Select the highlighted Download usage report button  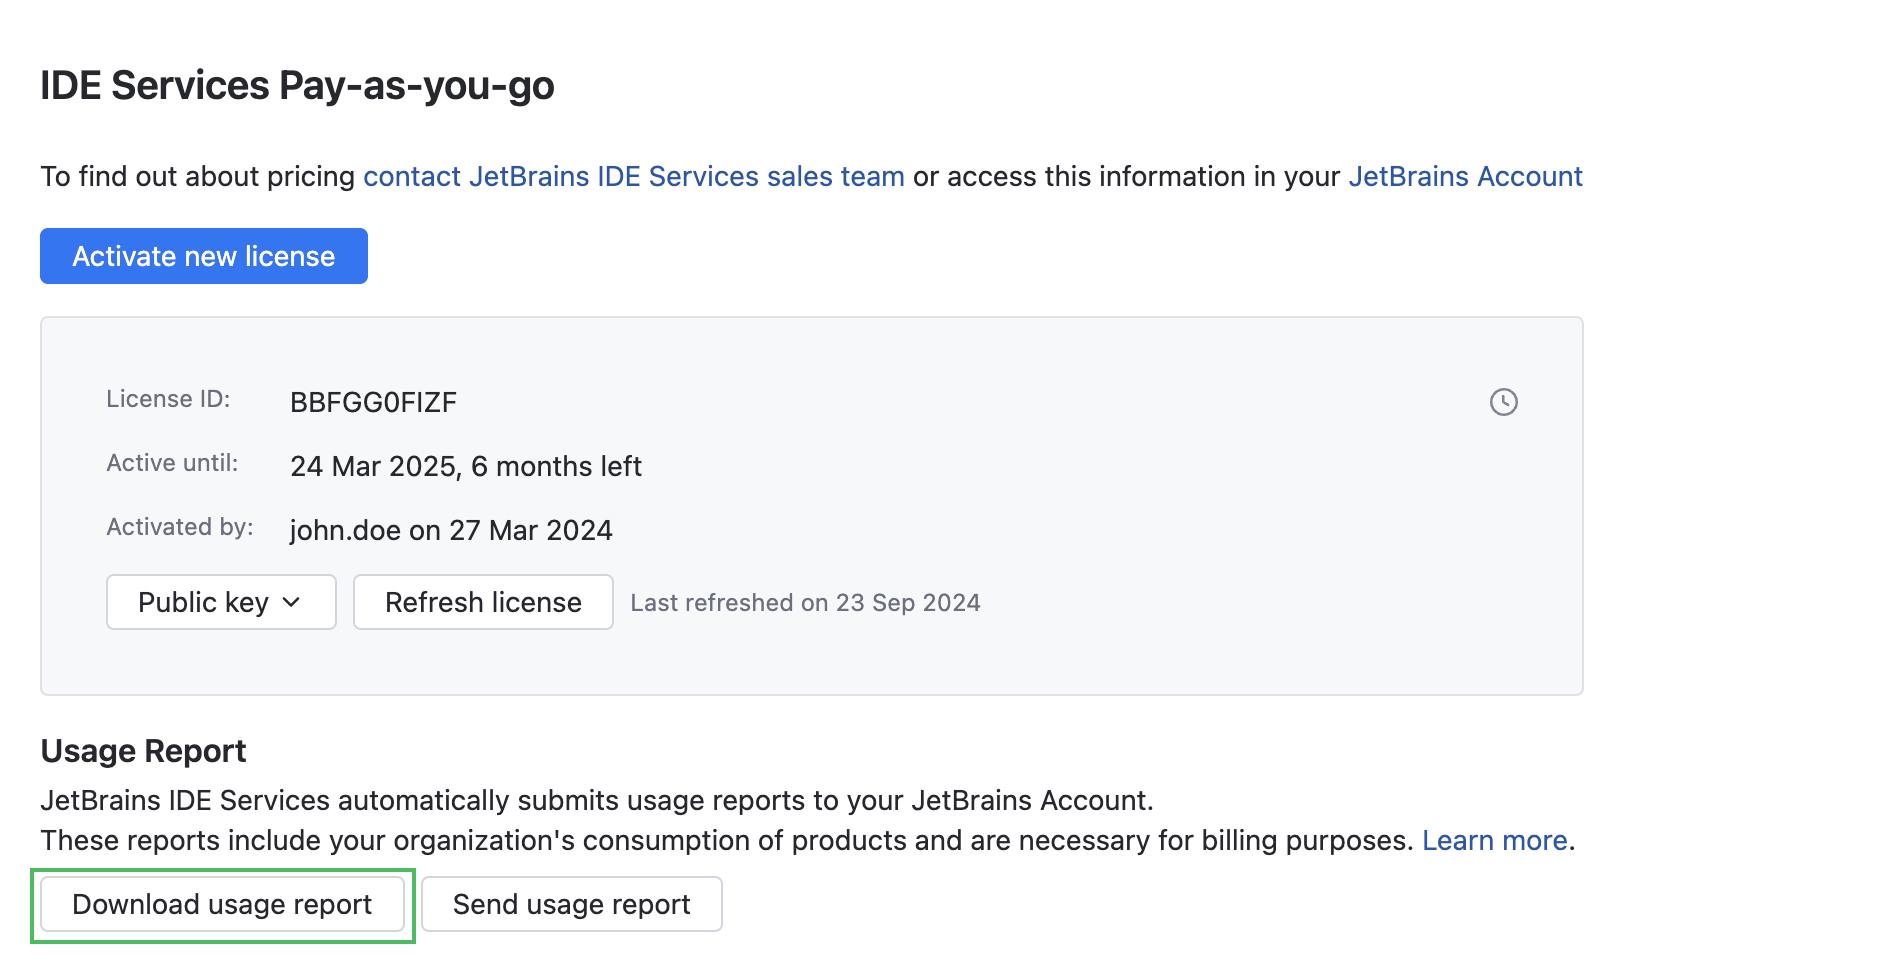pyautogui.click(x=222, y=903)
